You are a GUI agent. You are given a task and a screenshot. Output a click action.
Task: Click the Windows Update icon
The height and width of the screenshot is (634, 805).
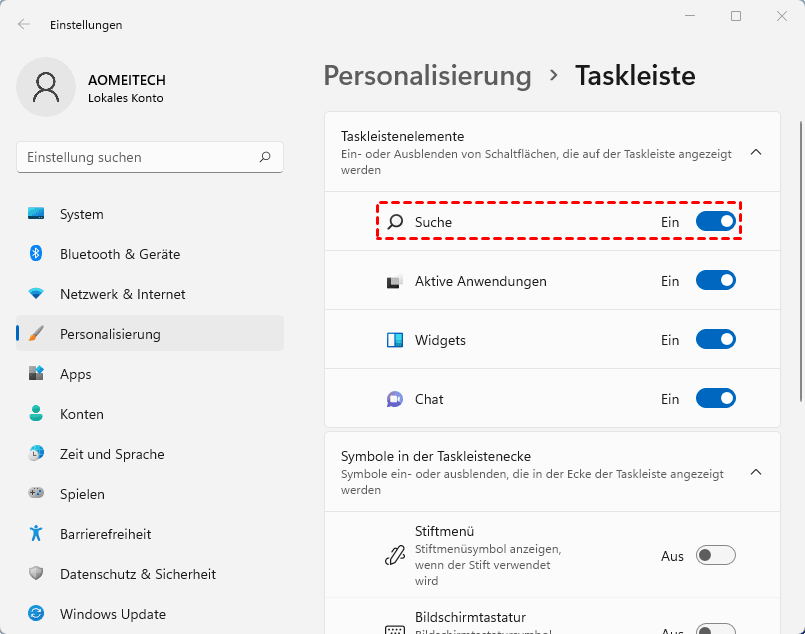click(36, 614)
